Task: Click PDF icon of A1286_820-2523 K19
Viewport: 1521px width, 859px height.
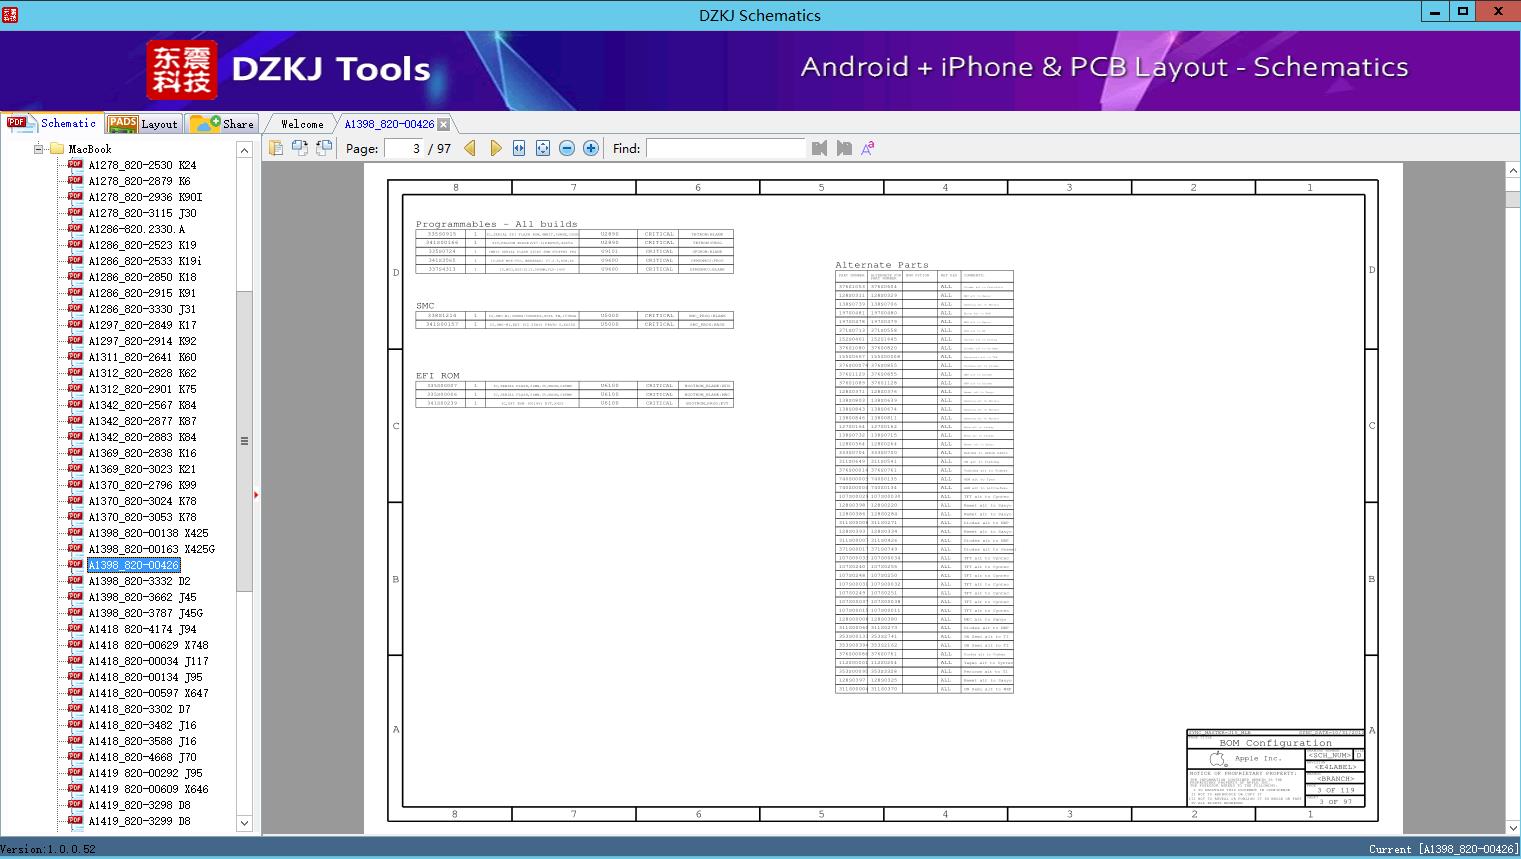Action: point(75,245)
